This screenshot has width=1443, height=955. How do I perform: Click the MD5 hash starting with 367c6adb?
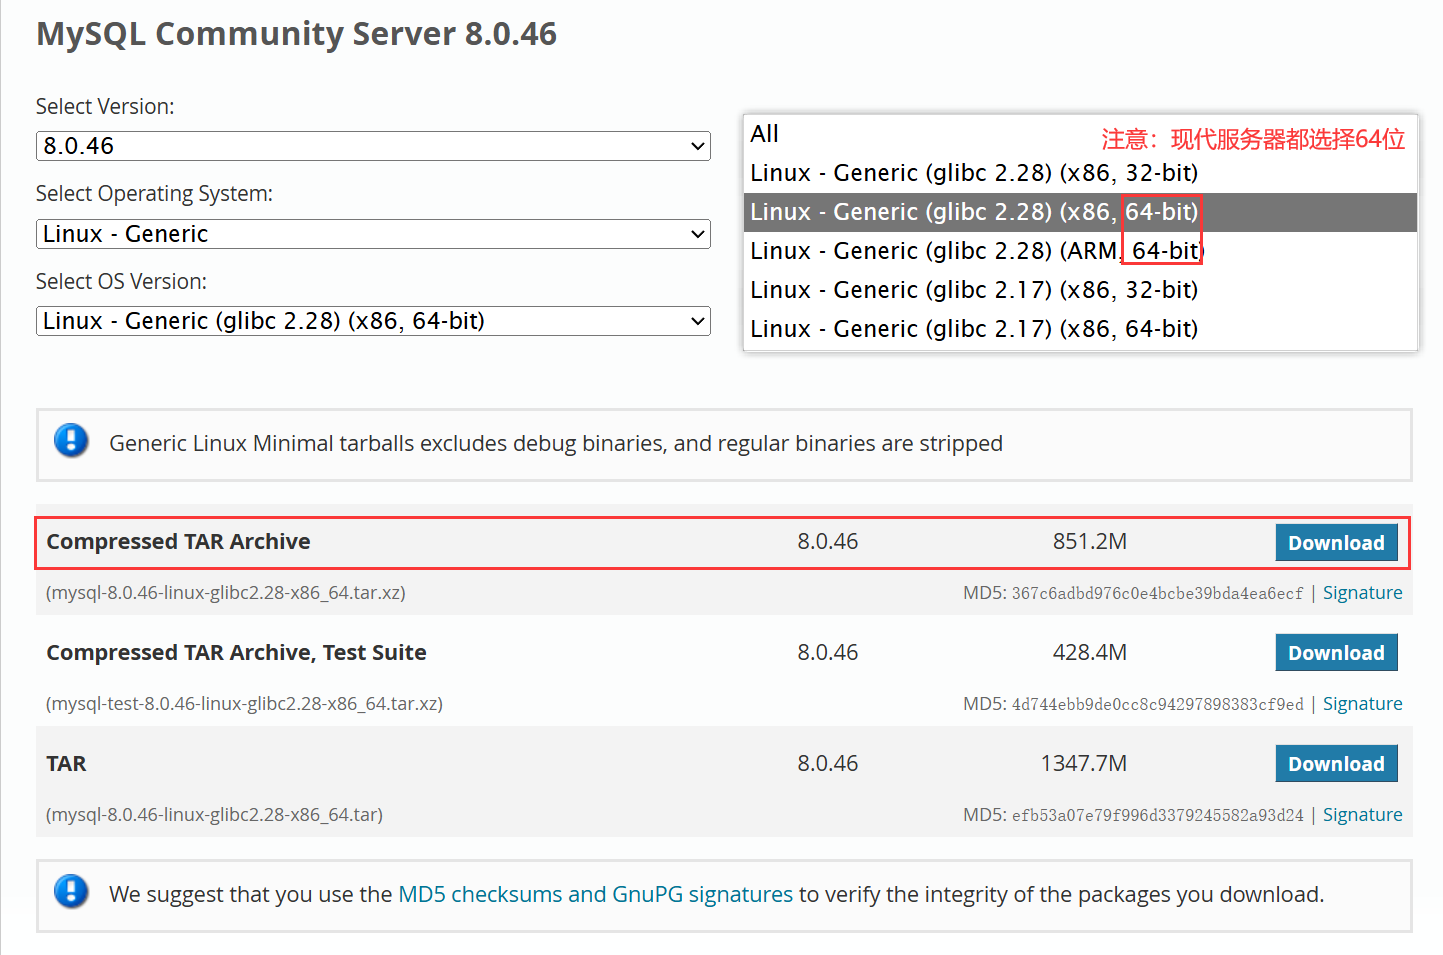click(1157, 594)
